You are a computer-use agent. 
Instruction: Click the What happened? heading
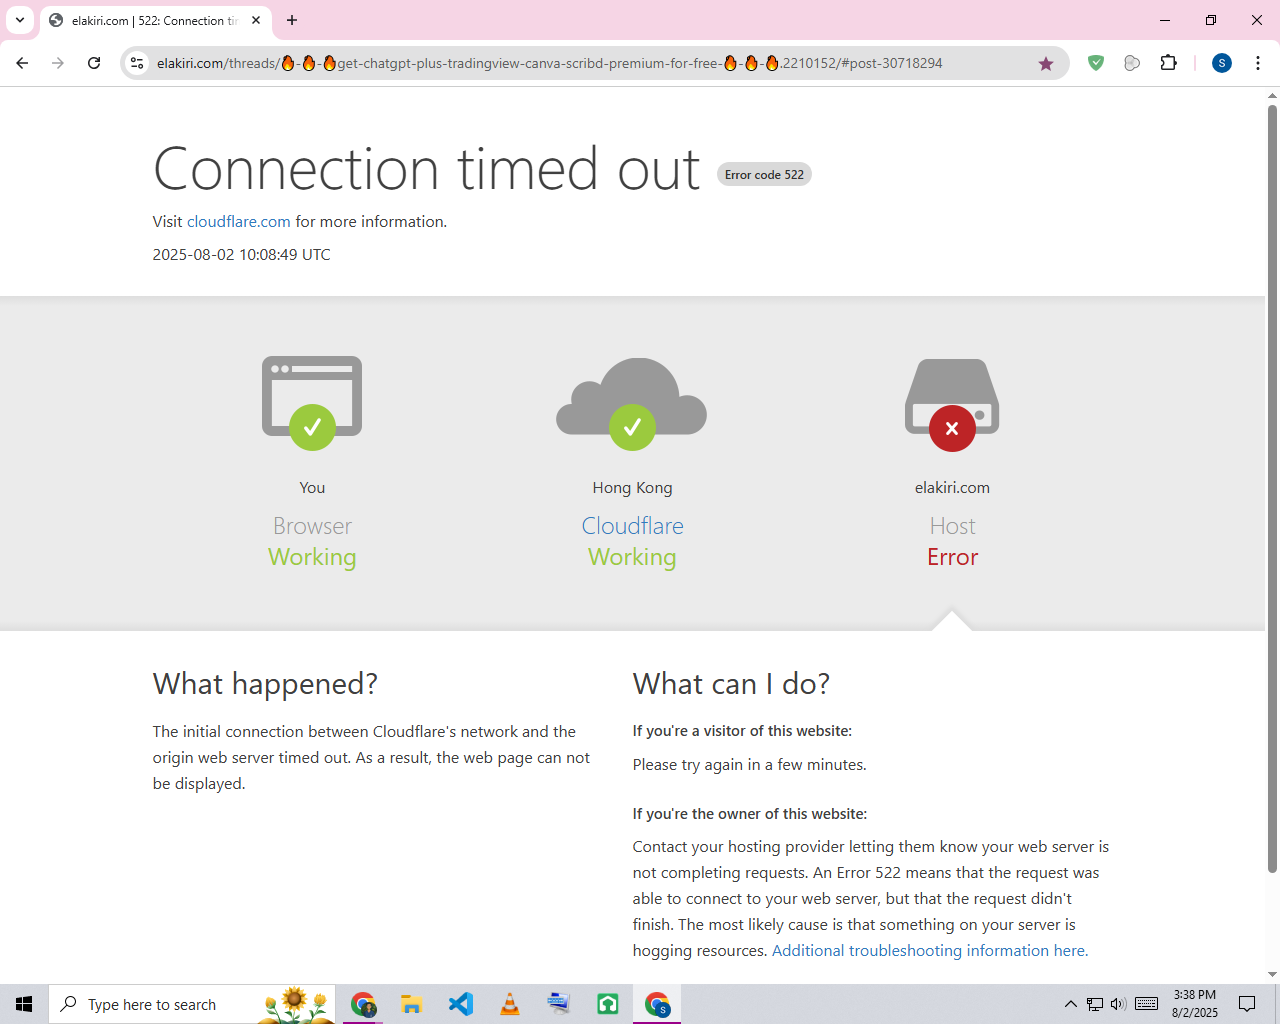click(265, 684)
